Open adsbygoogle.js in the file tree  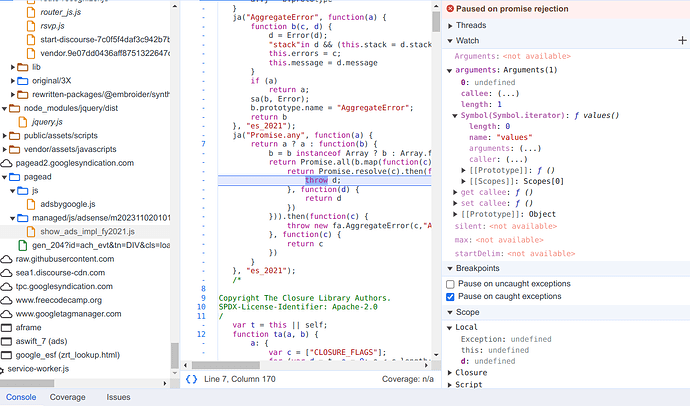[68, 204]
